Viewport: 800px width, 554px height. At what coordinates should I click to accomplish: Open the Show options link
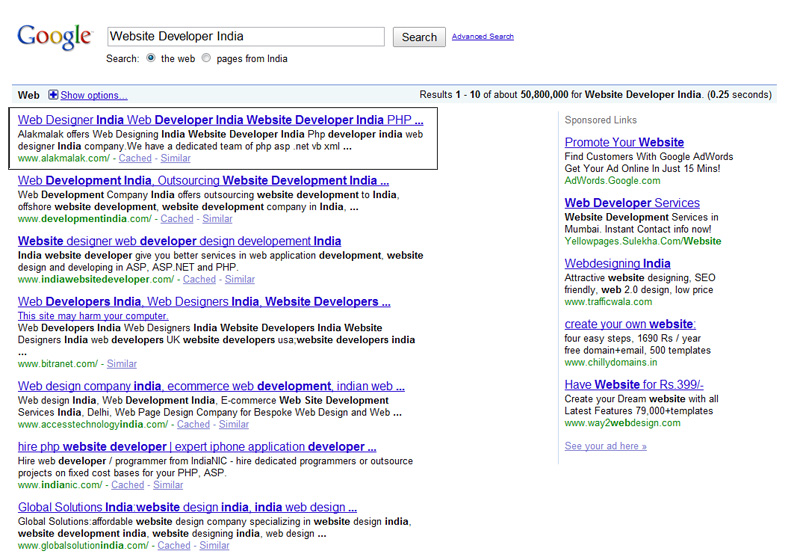pos(94,95)
